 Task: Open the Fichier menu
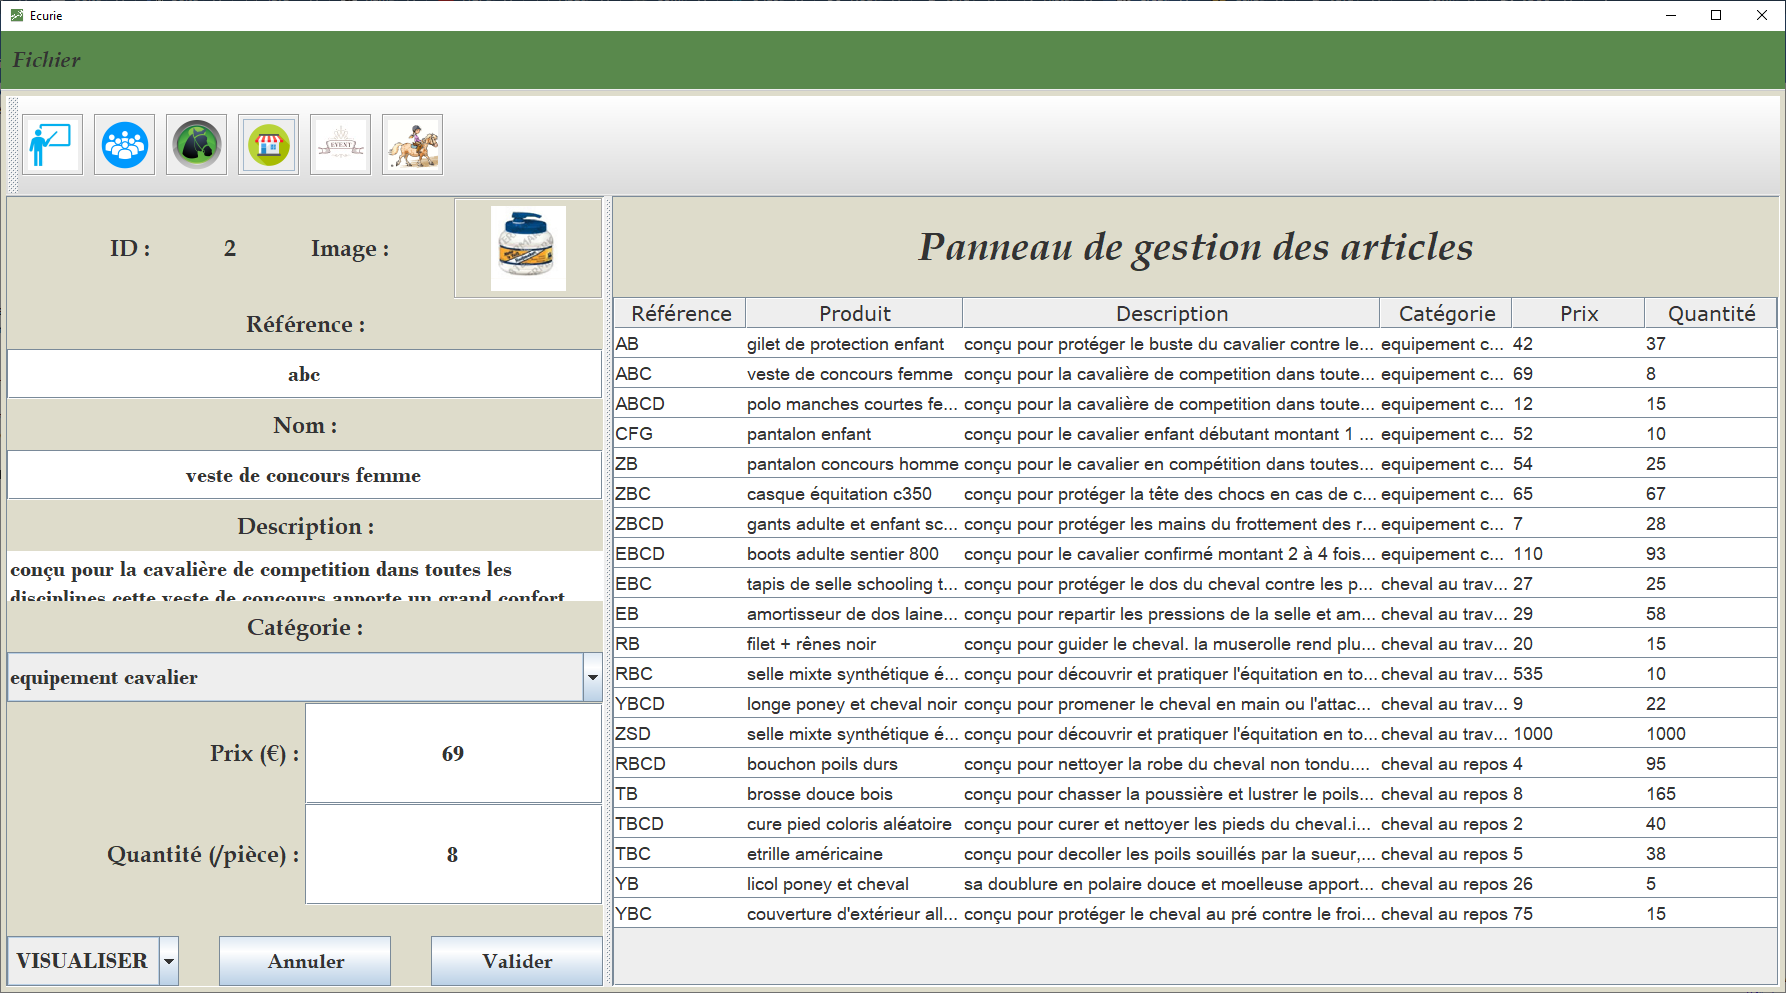click(x=46, y=60)
